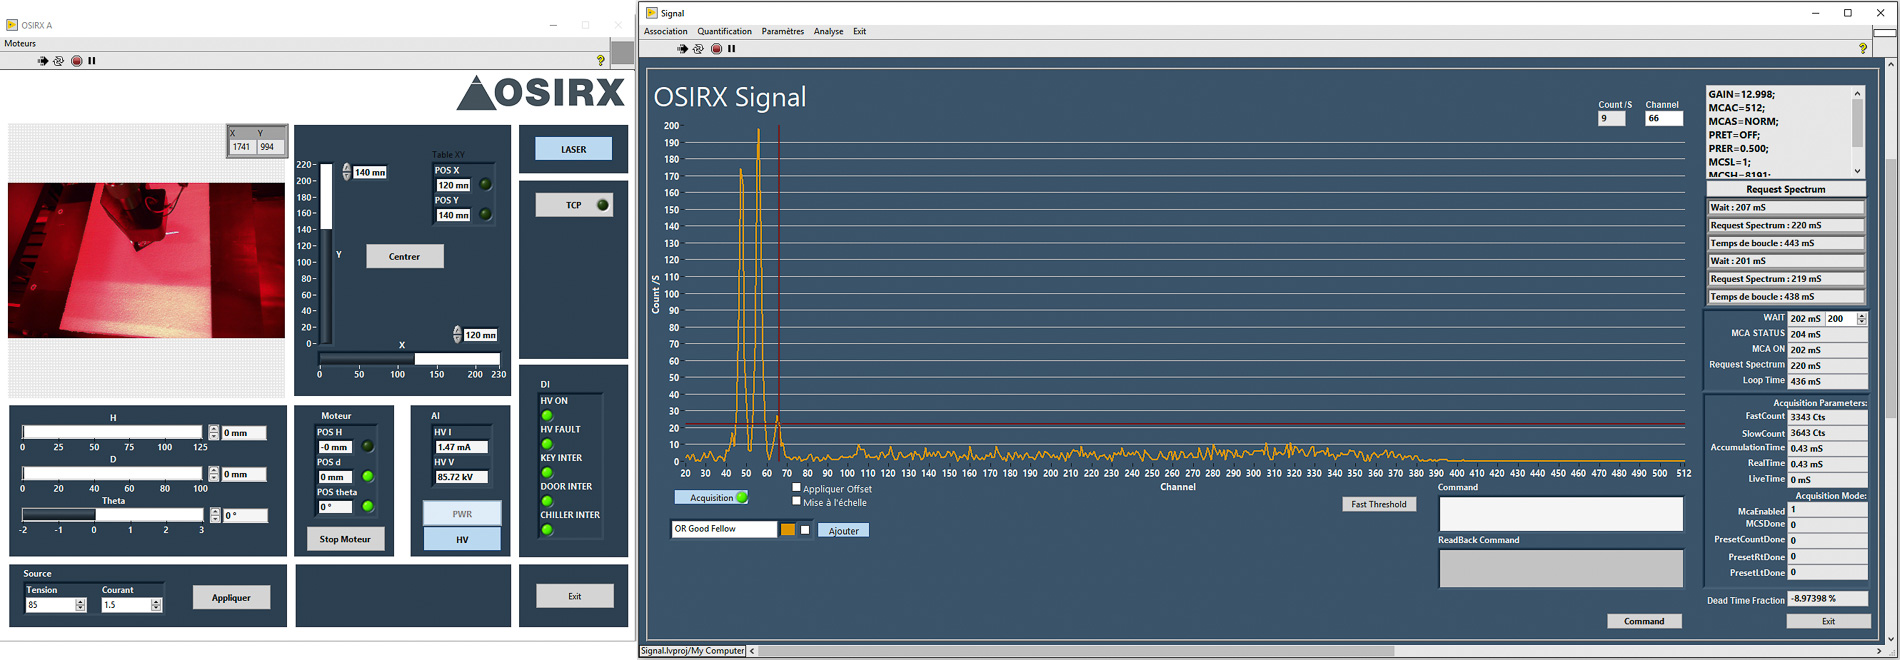
Task: Click Run arrow in OSIRX A toolbar
Action: tap(42, 61)
